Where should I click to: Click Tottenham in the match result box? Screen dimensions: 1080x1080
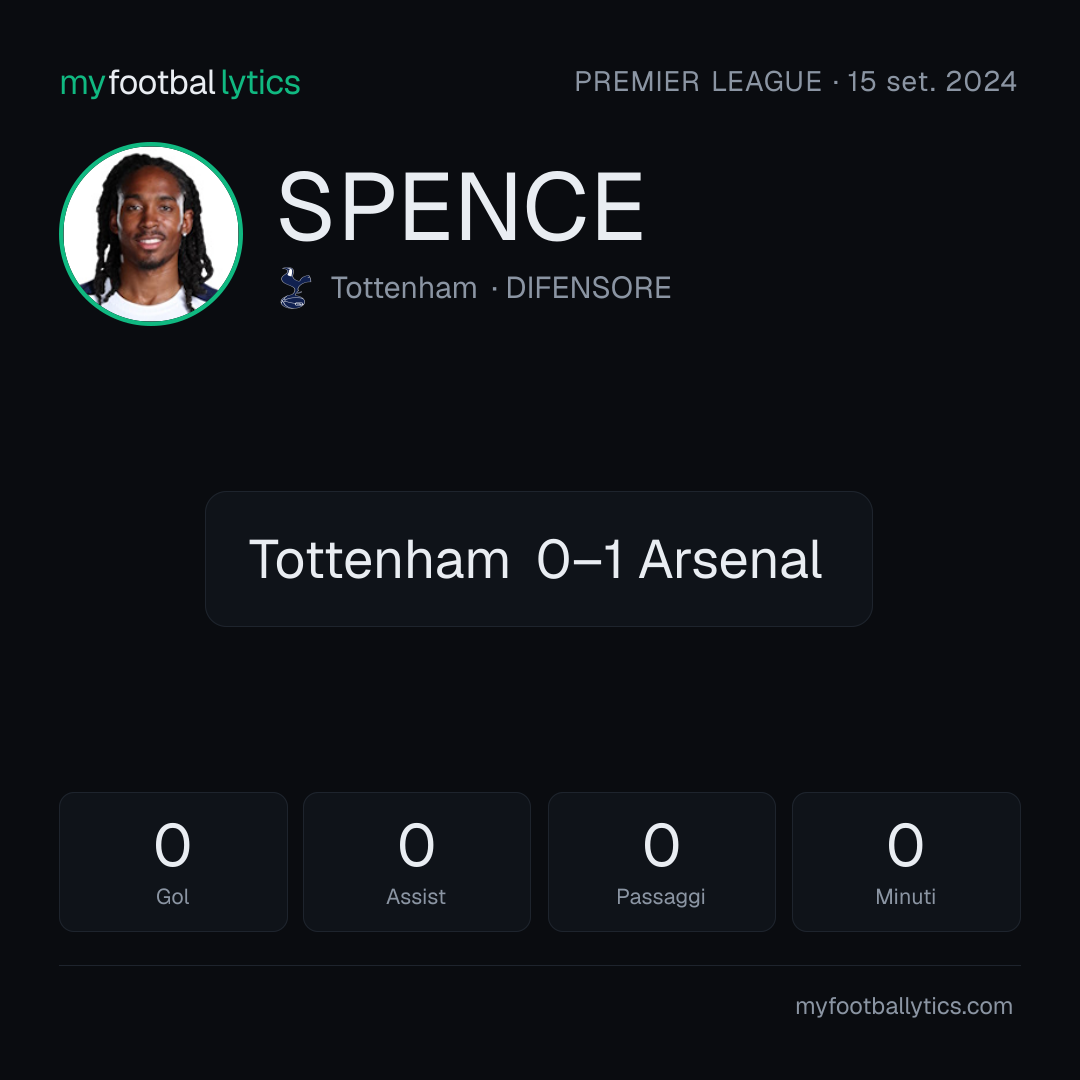click(x=379, y=559)
